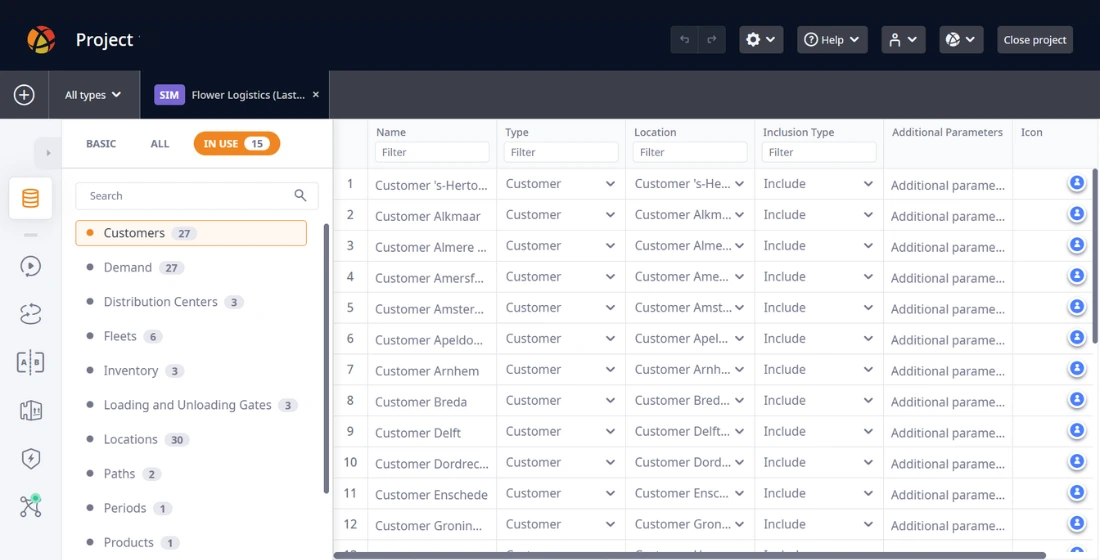Open the risk analysis shield icon
1100x560 pixels.
click(30, 459)
